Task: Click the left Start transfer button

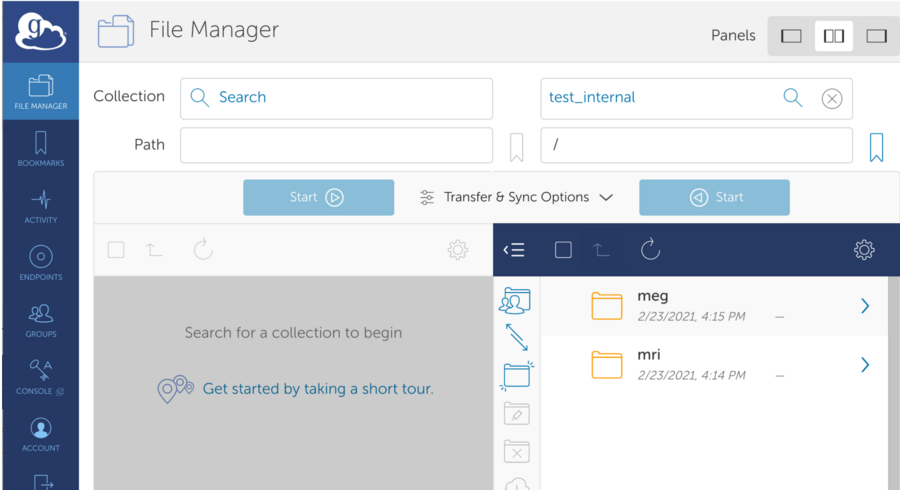Action: pos(318,197)
